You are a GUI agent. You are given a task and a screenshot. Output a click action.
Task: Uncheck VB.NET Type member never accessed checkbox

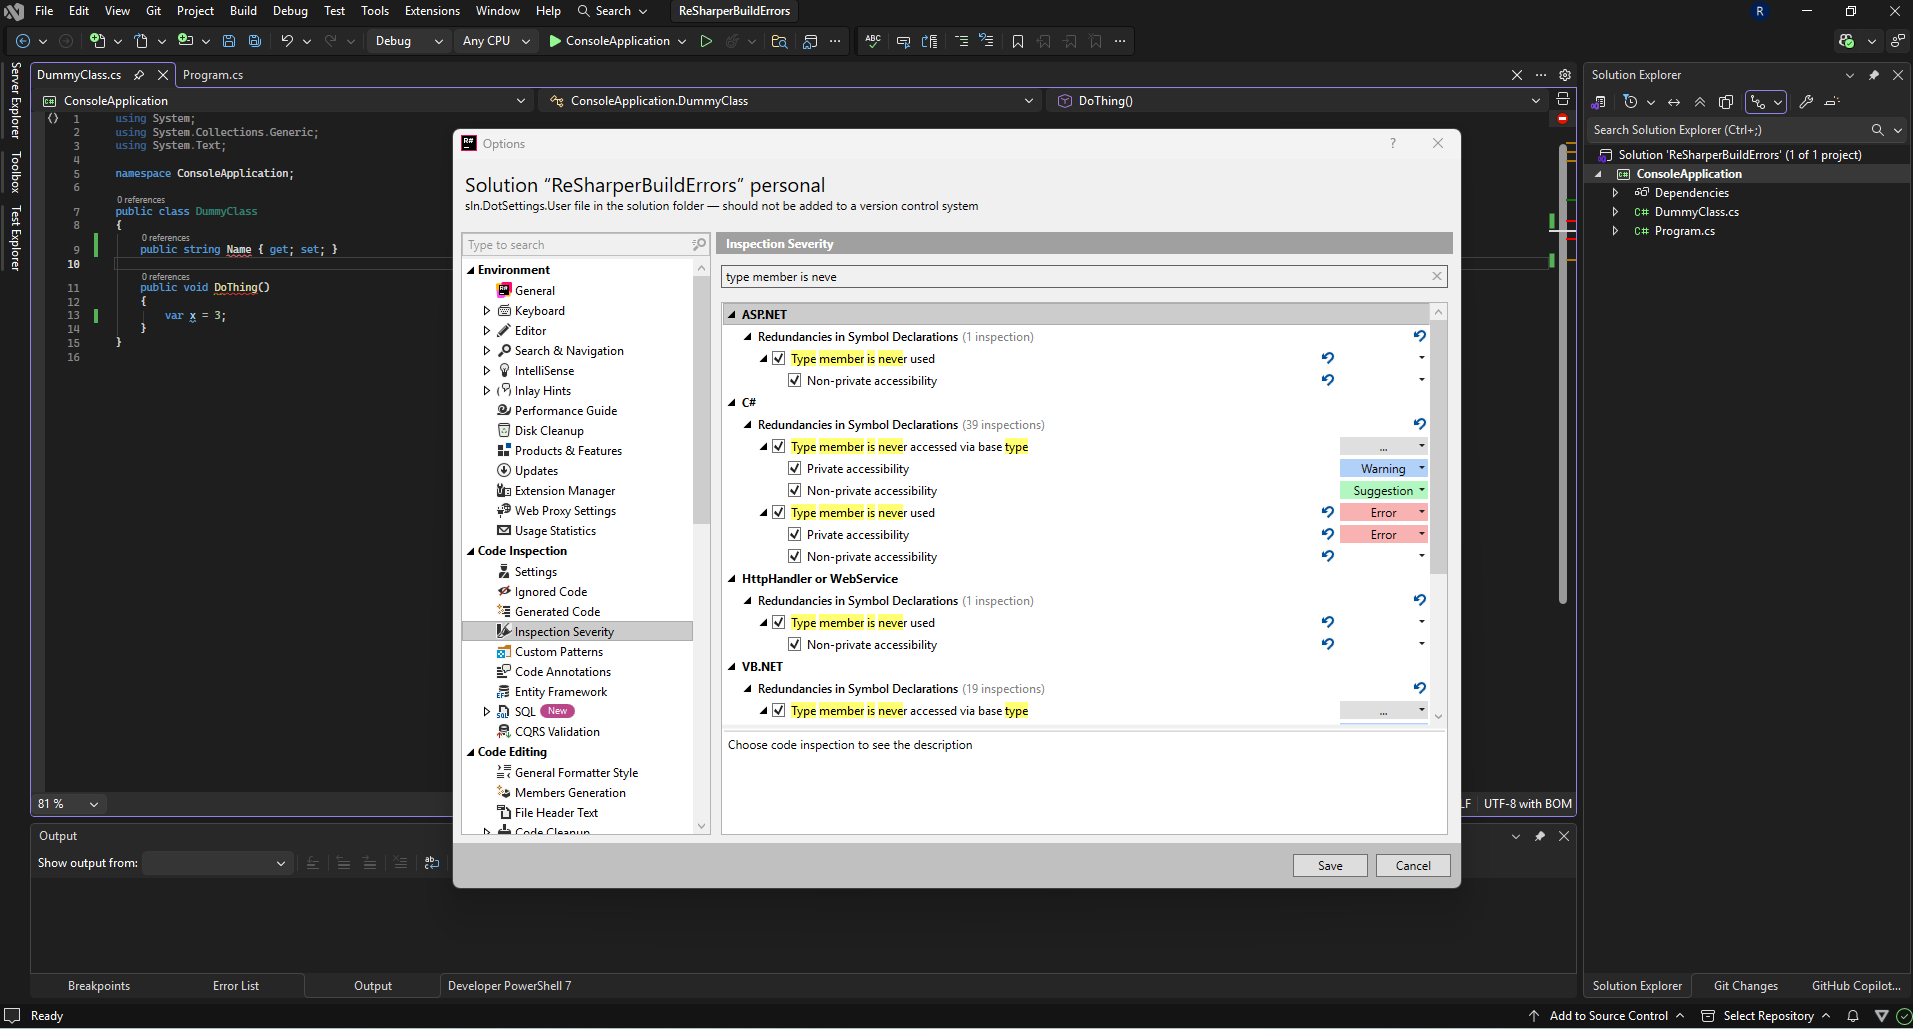point(779,711)
